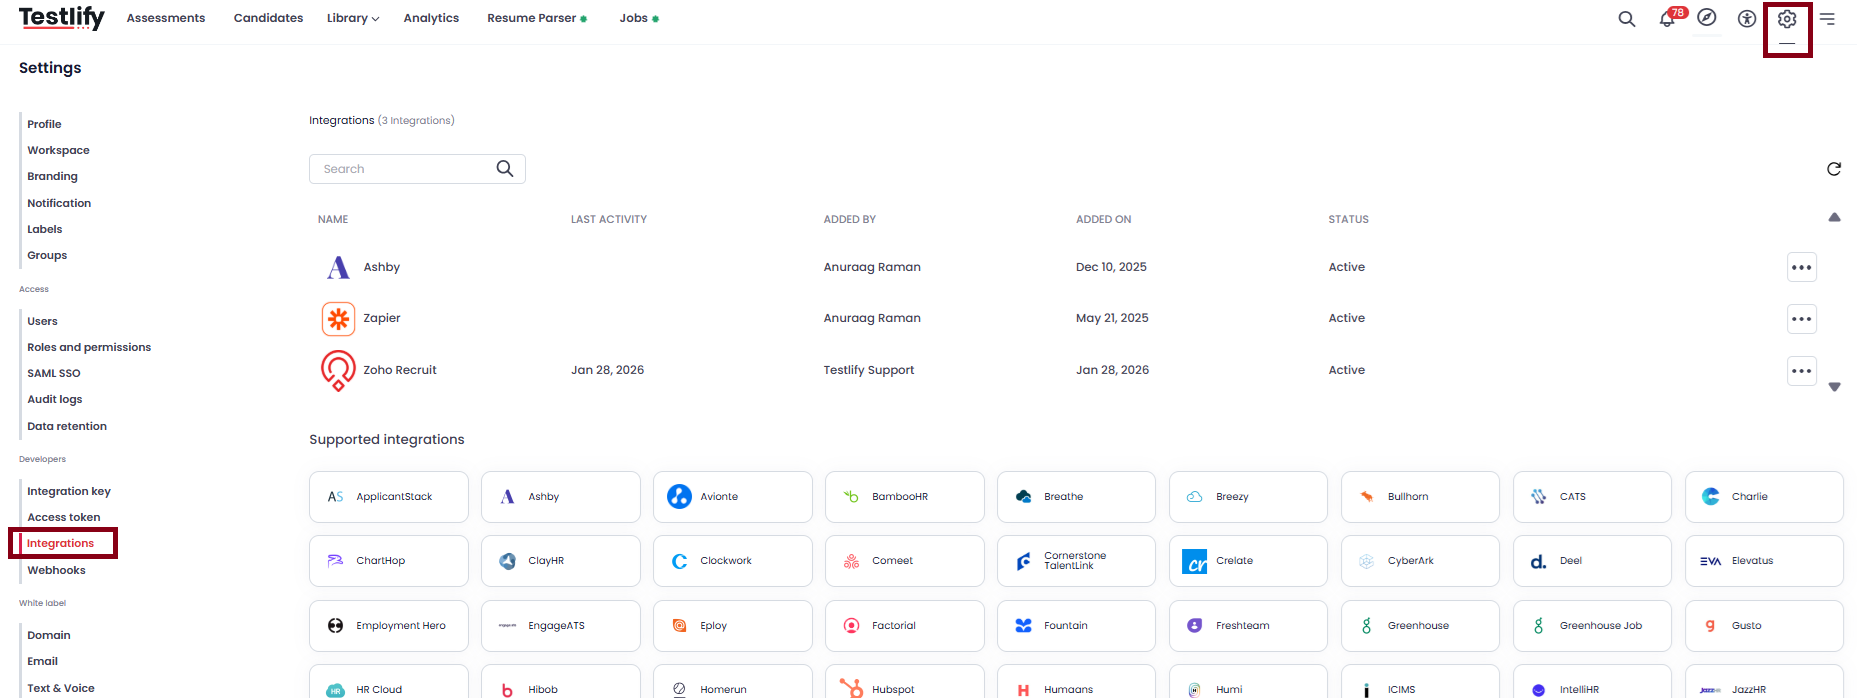Refresh the integrations list
The height and width of the screenshot is (698, 1857).
pyautogui.click(x=1834, y=169)
